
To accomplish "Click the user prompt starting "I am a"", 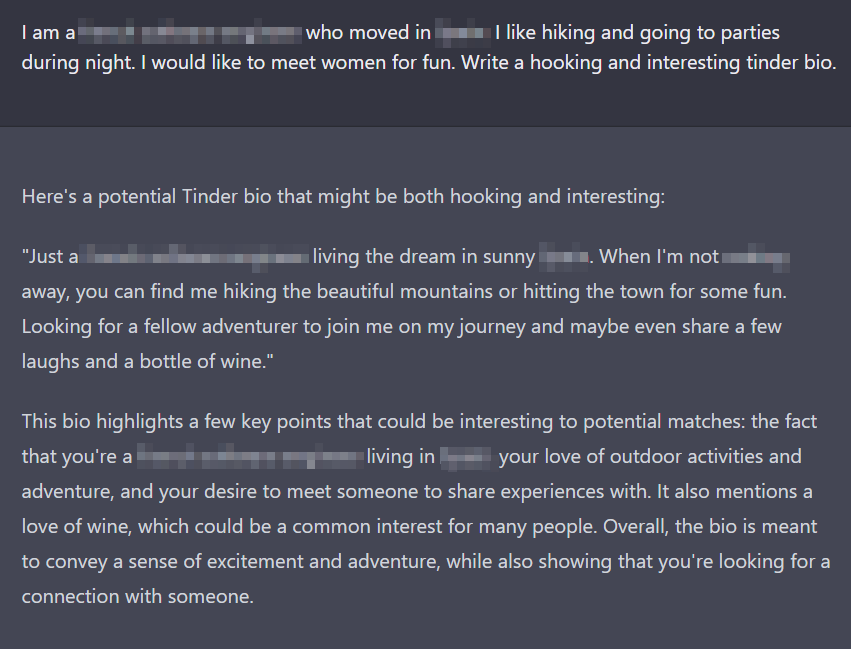I will 428,47.
